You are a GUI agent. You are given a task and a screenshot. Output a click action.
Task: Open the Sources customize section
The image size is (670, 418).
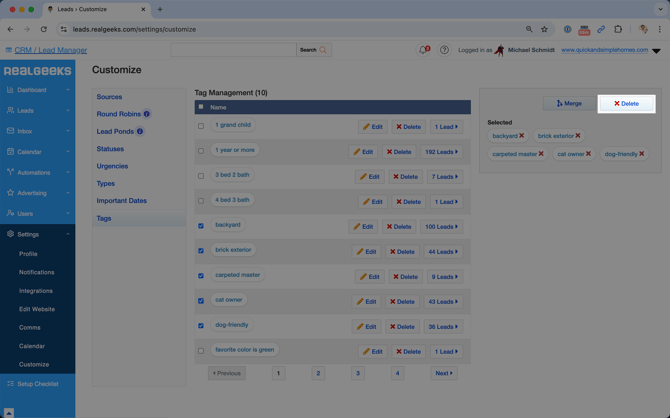tap(109, 97)
